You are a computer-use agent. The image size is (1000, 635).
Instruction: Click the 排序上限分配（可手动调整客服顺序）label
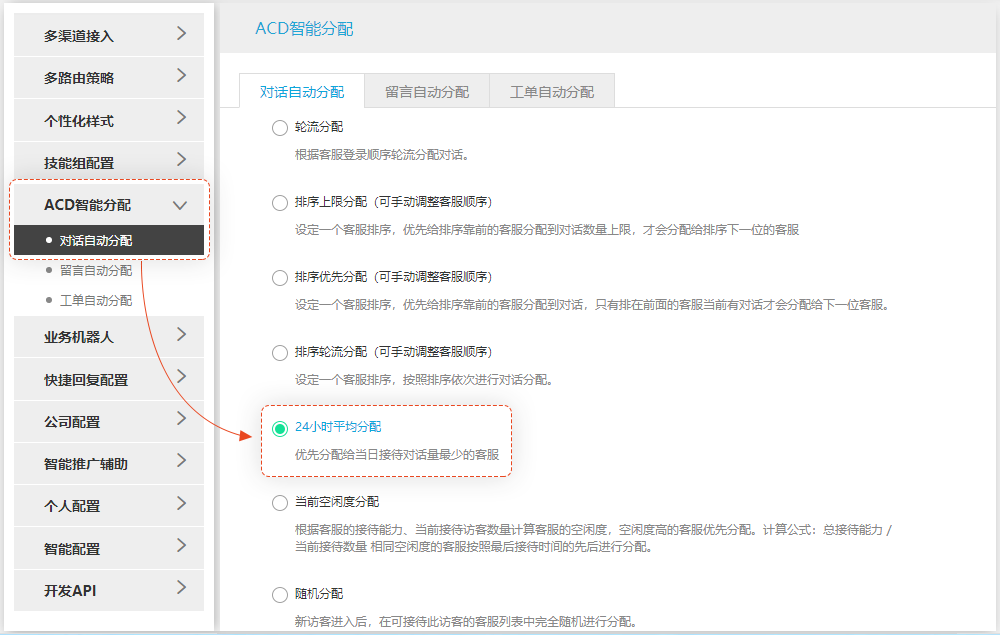393,201
